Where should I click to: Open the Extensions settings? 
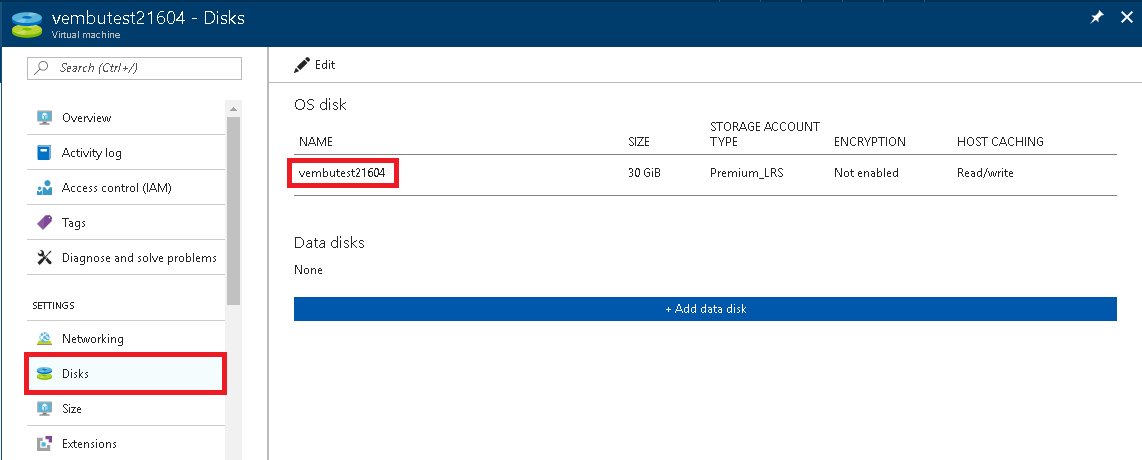pos(126,443)
